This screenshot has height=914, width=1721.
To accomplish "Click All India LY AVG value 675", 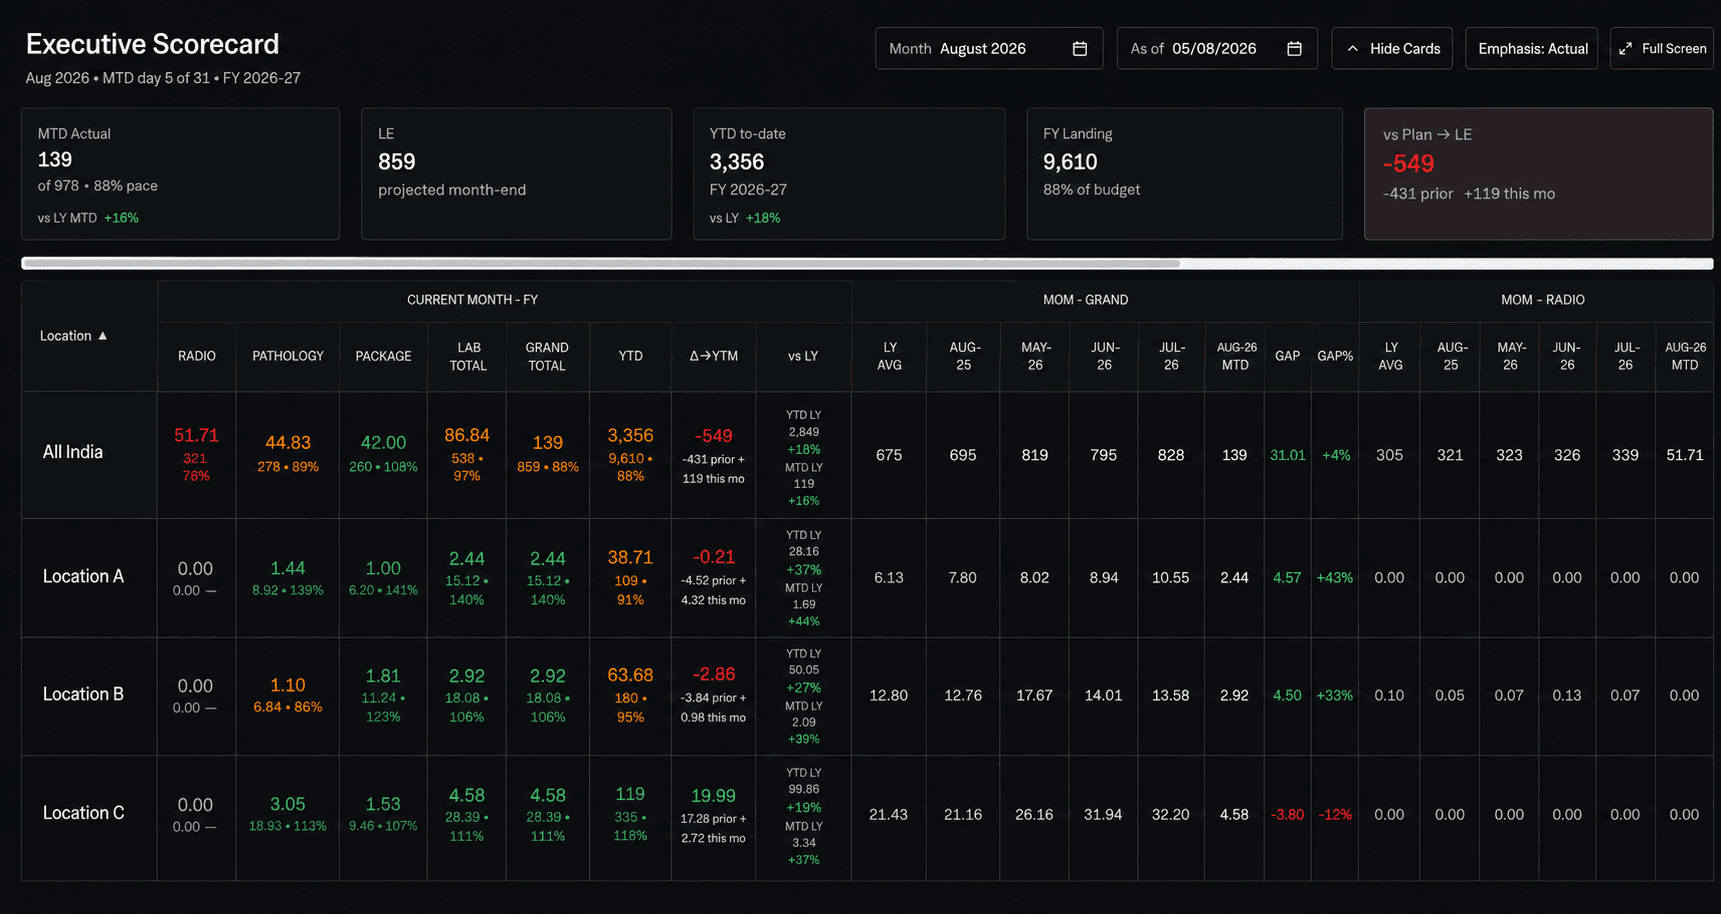I will pyautogui.click(x=889, y=455).
